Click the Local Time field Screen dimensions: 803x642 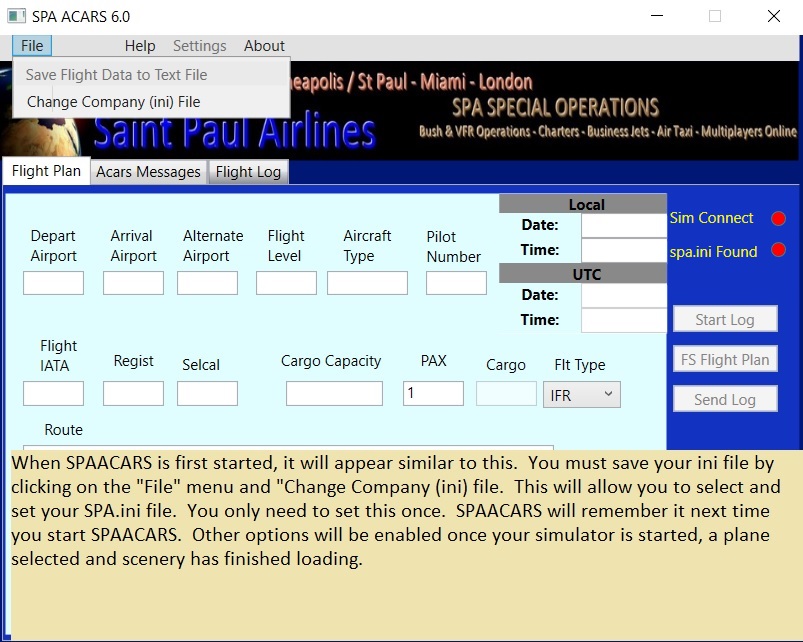624,251
